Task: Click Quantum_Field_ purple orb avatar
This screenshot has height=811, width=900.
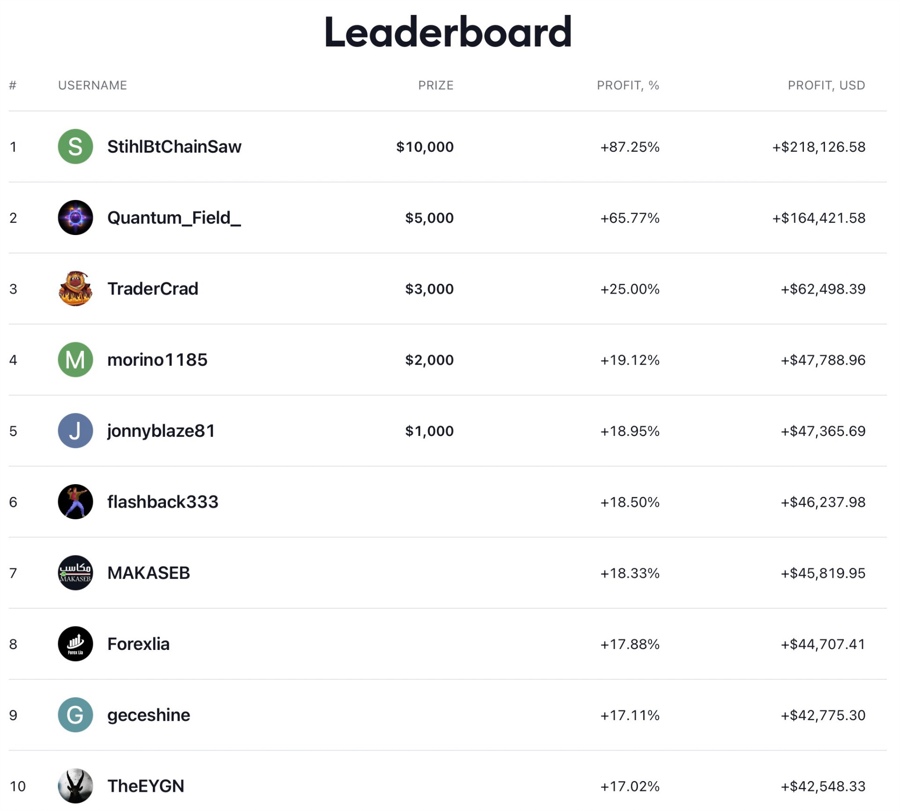Action: 75,218
